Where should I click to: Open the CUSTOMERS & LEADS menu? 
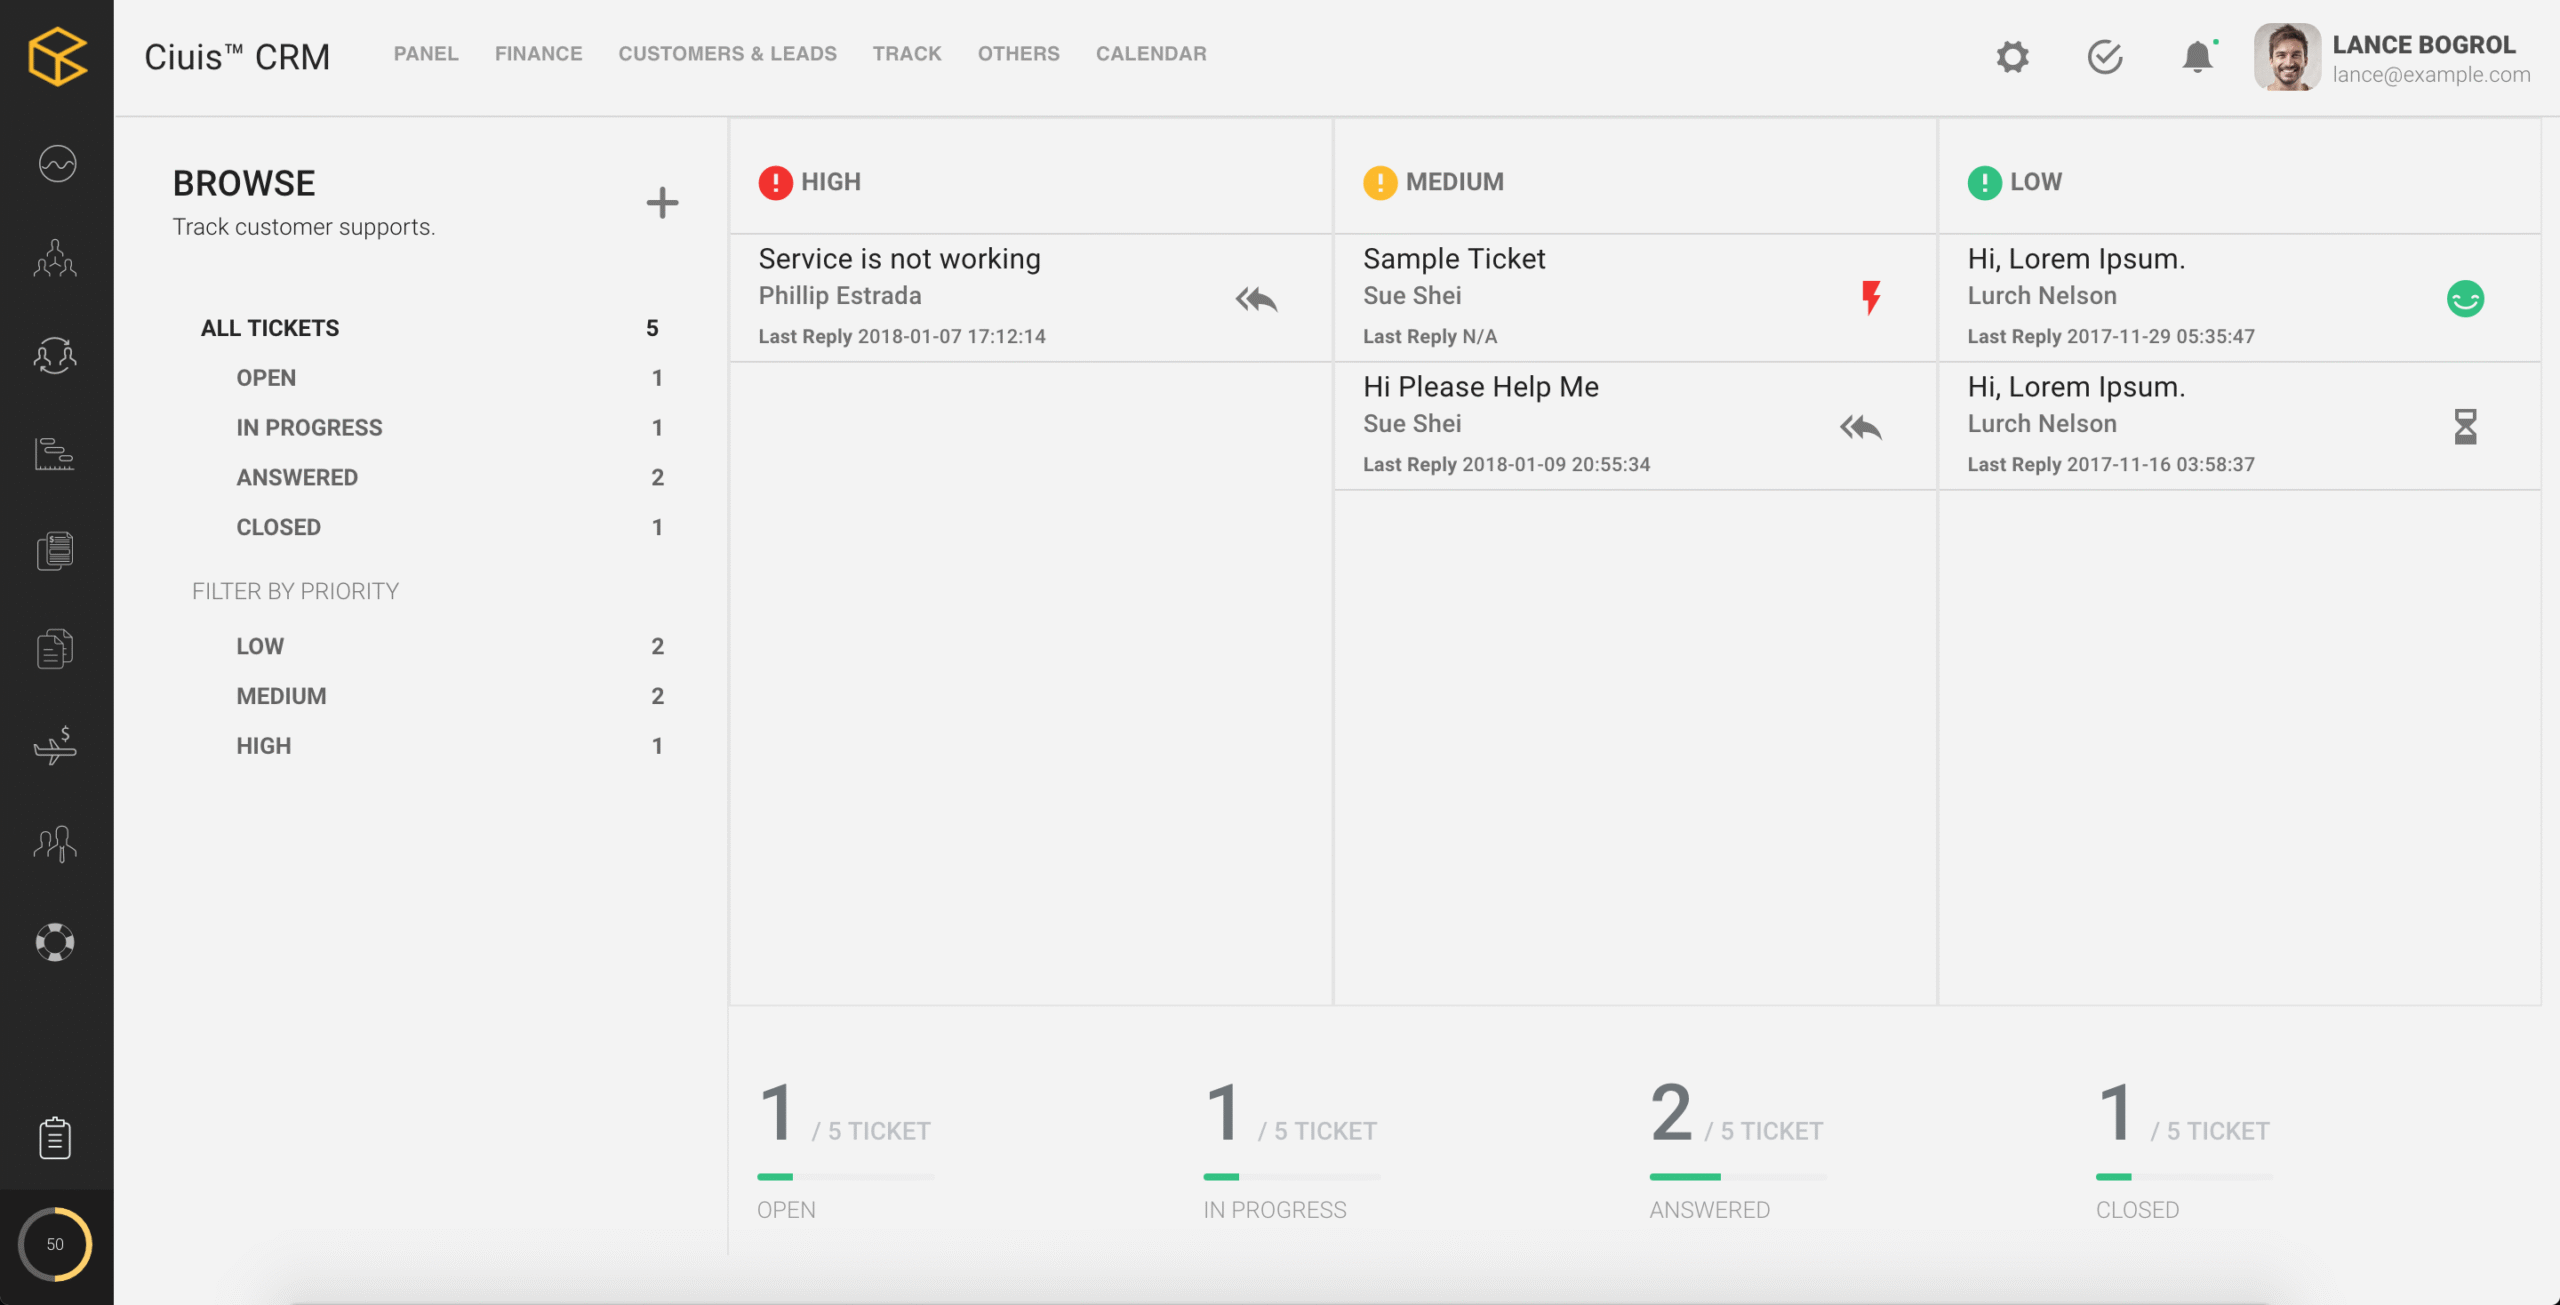727,53
